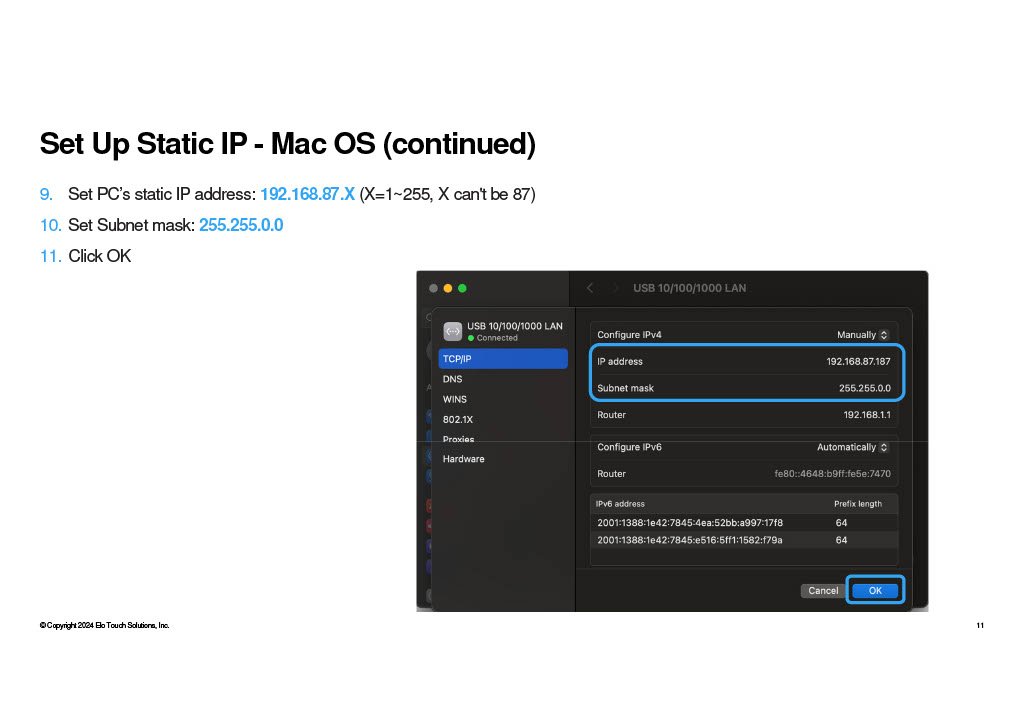1024x724 pixels.
Task: Click the IPv4 Router field 192.168.1.1
Action: pos(744,415)
